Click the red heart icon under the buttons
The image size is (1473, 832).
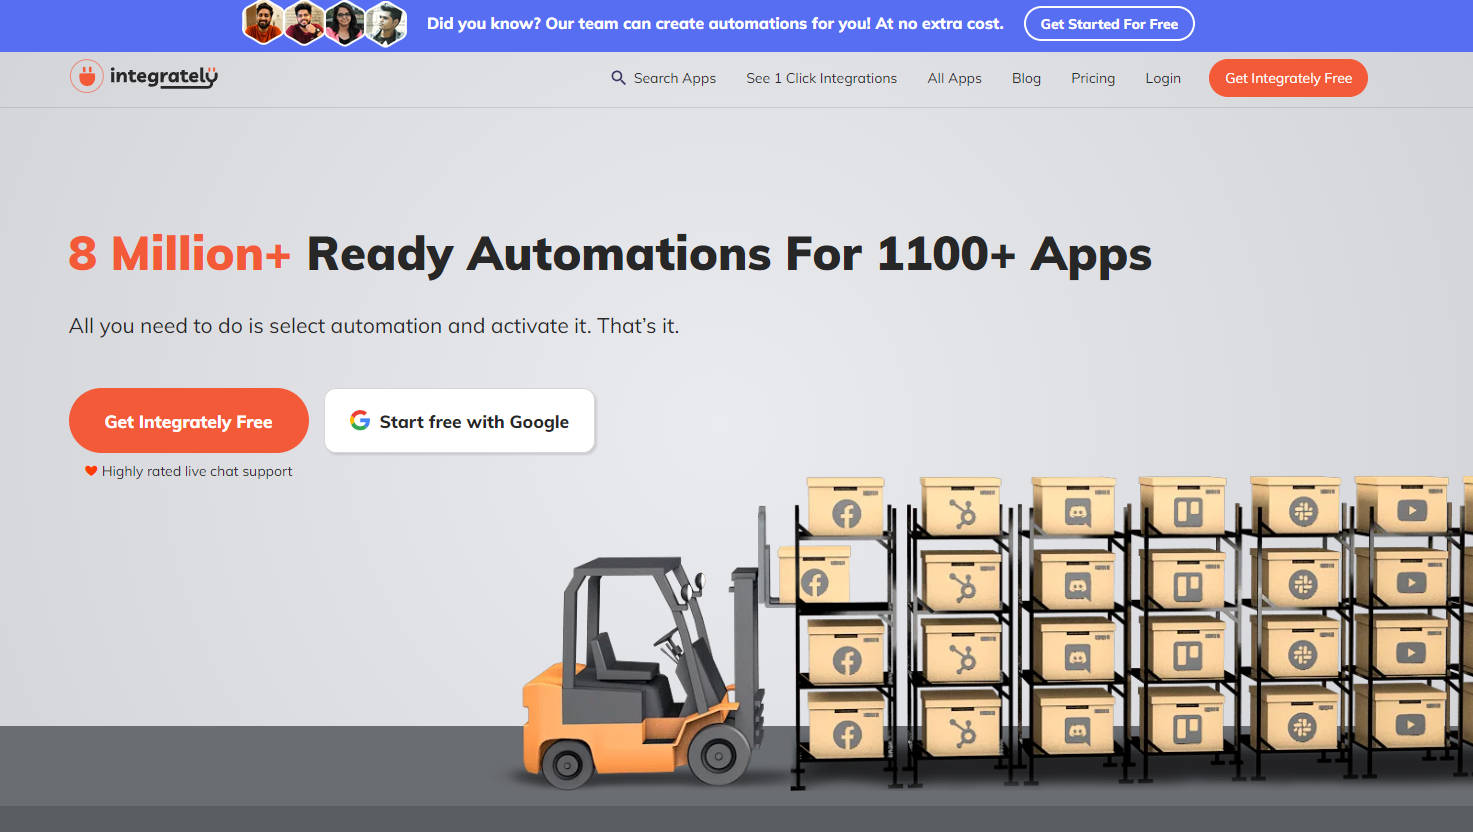click(x=91, y=471)
